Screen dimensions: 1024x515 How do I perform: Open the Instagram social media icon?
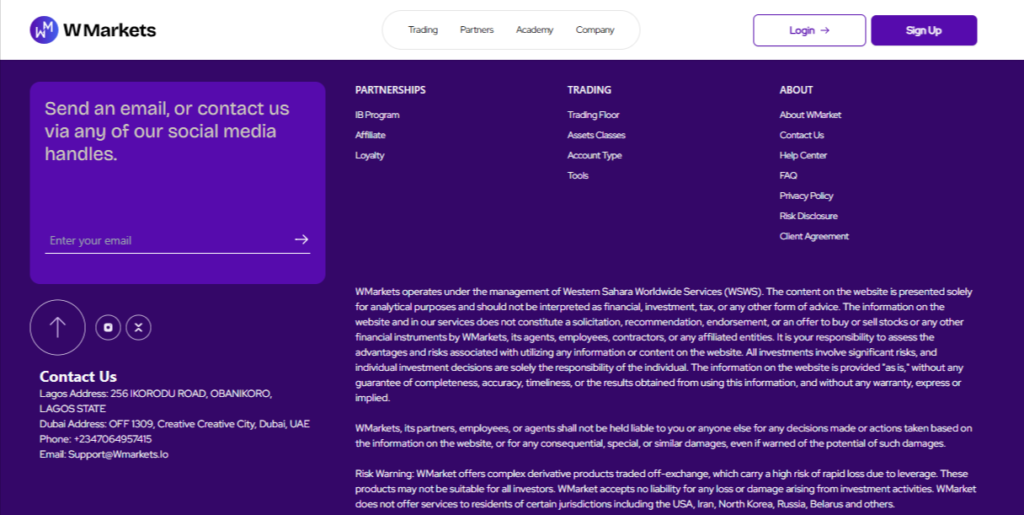point(108,328)
